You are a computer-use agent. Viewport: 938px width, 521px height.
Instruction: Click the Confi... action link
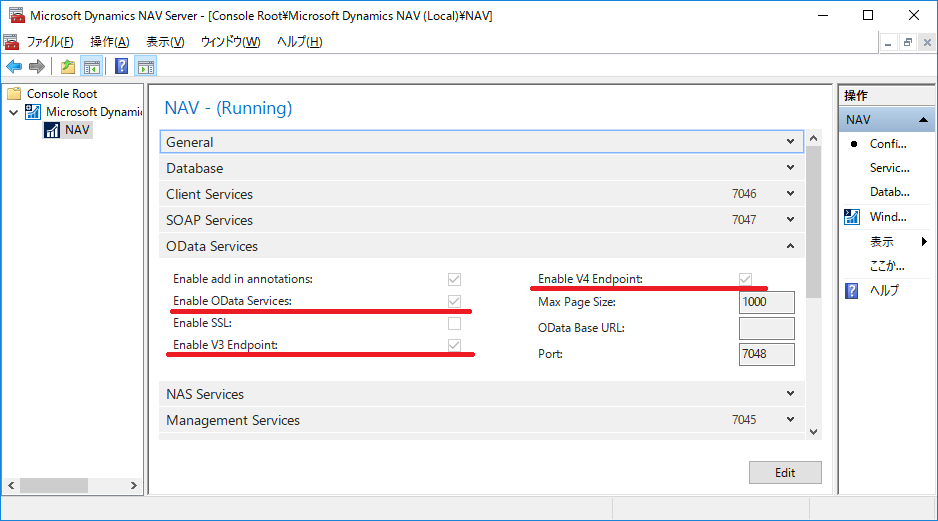[x=888, y=144]
